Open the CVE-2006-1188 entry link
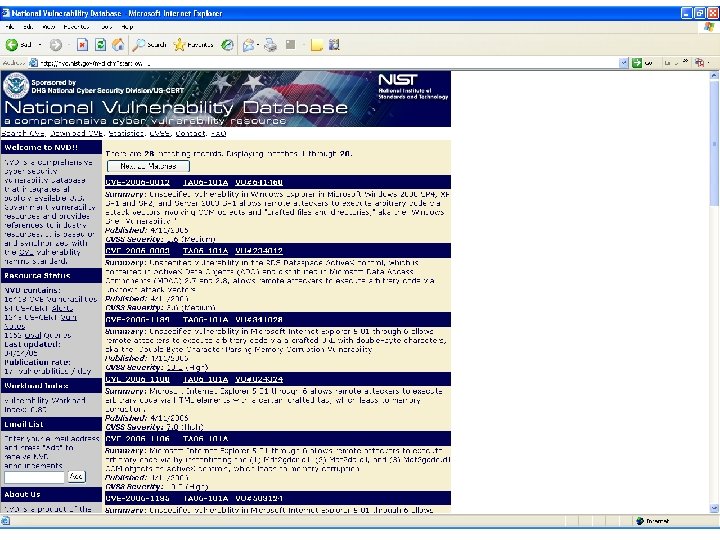 [137, 379]
